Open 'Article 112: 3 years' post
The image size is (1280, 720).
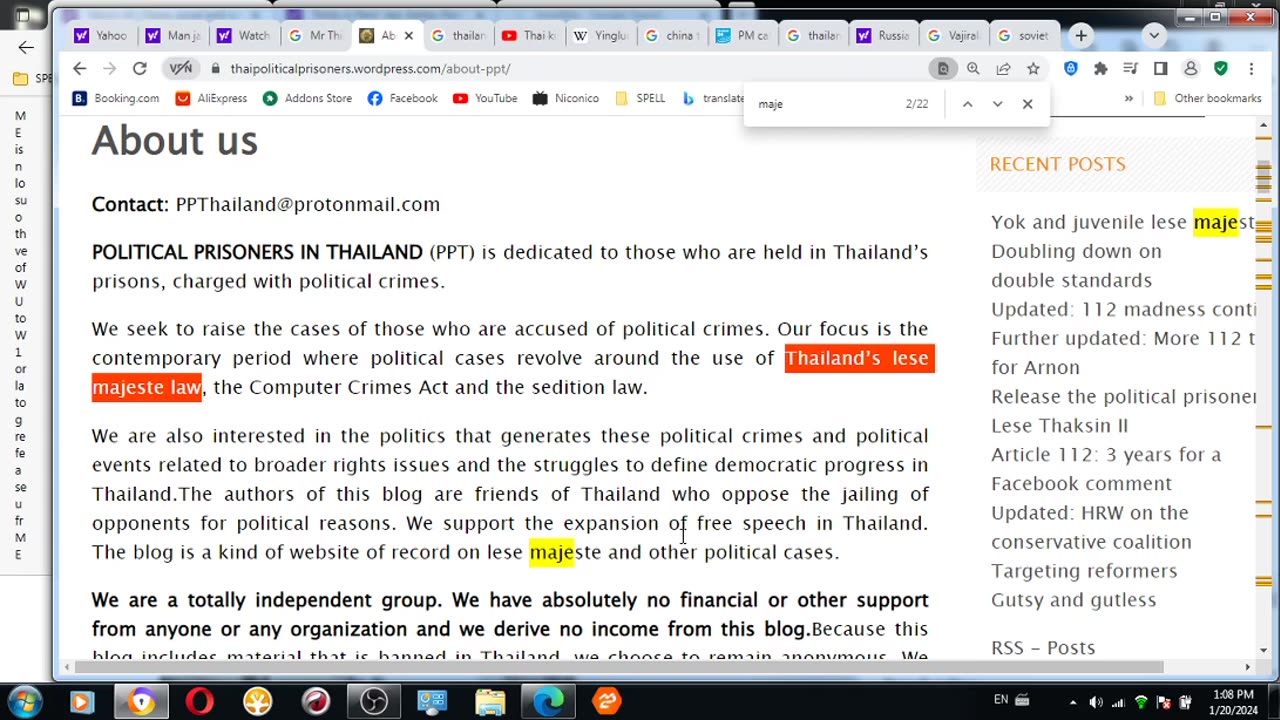1106,468
